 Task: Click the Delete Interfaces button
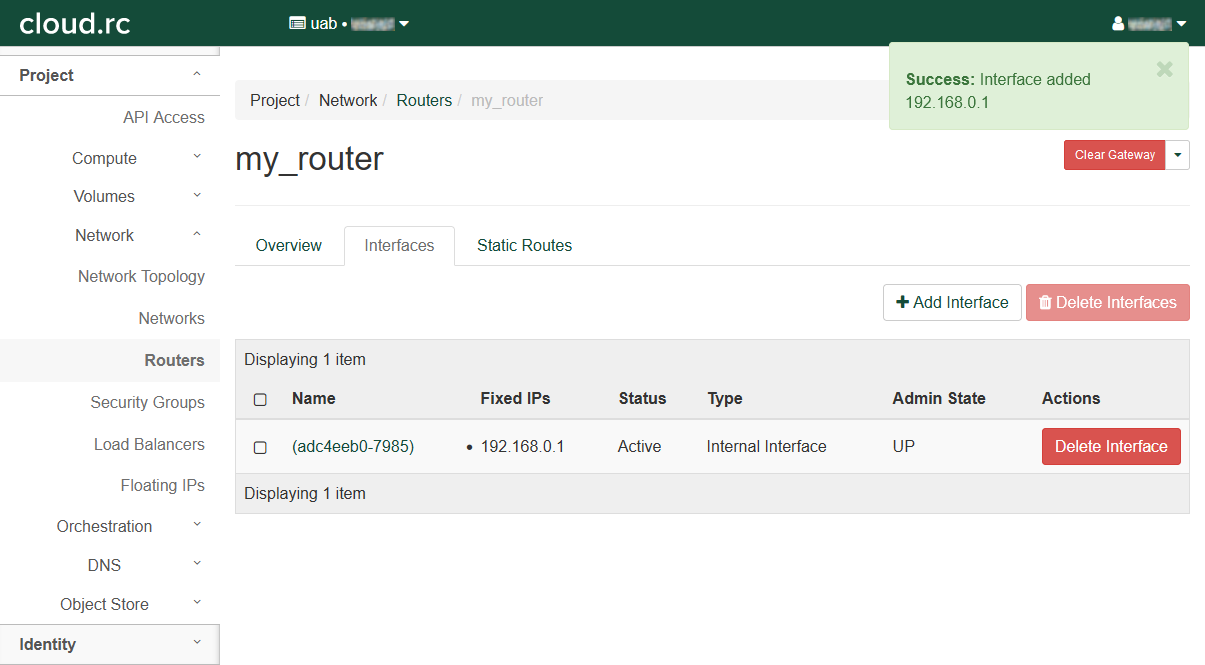pyautogui.click(x=1107, y=302)
